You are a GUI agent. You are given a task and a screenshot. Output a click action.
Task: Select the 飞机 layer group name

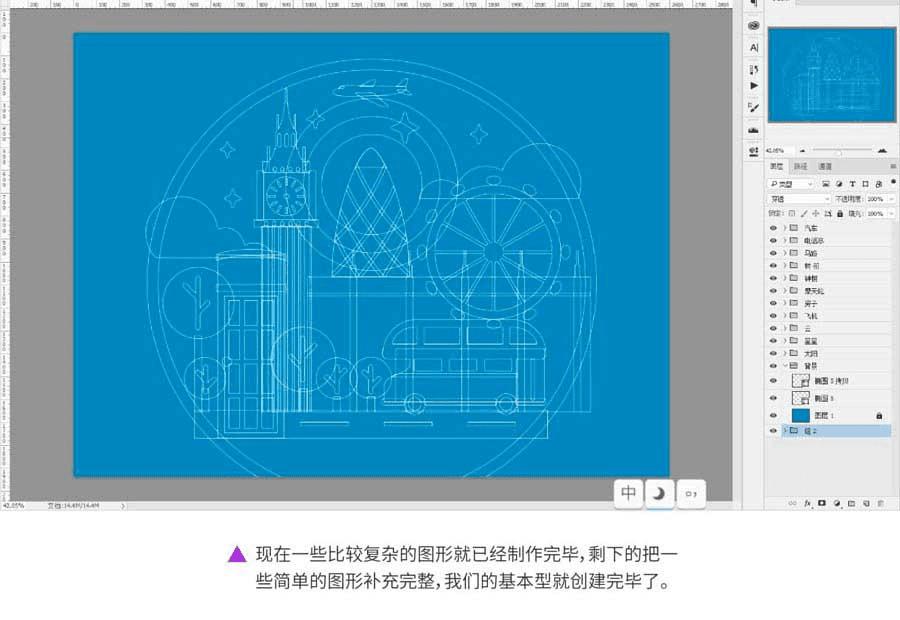point(811,316)
